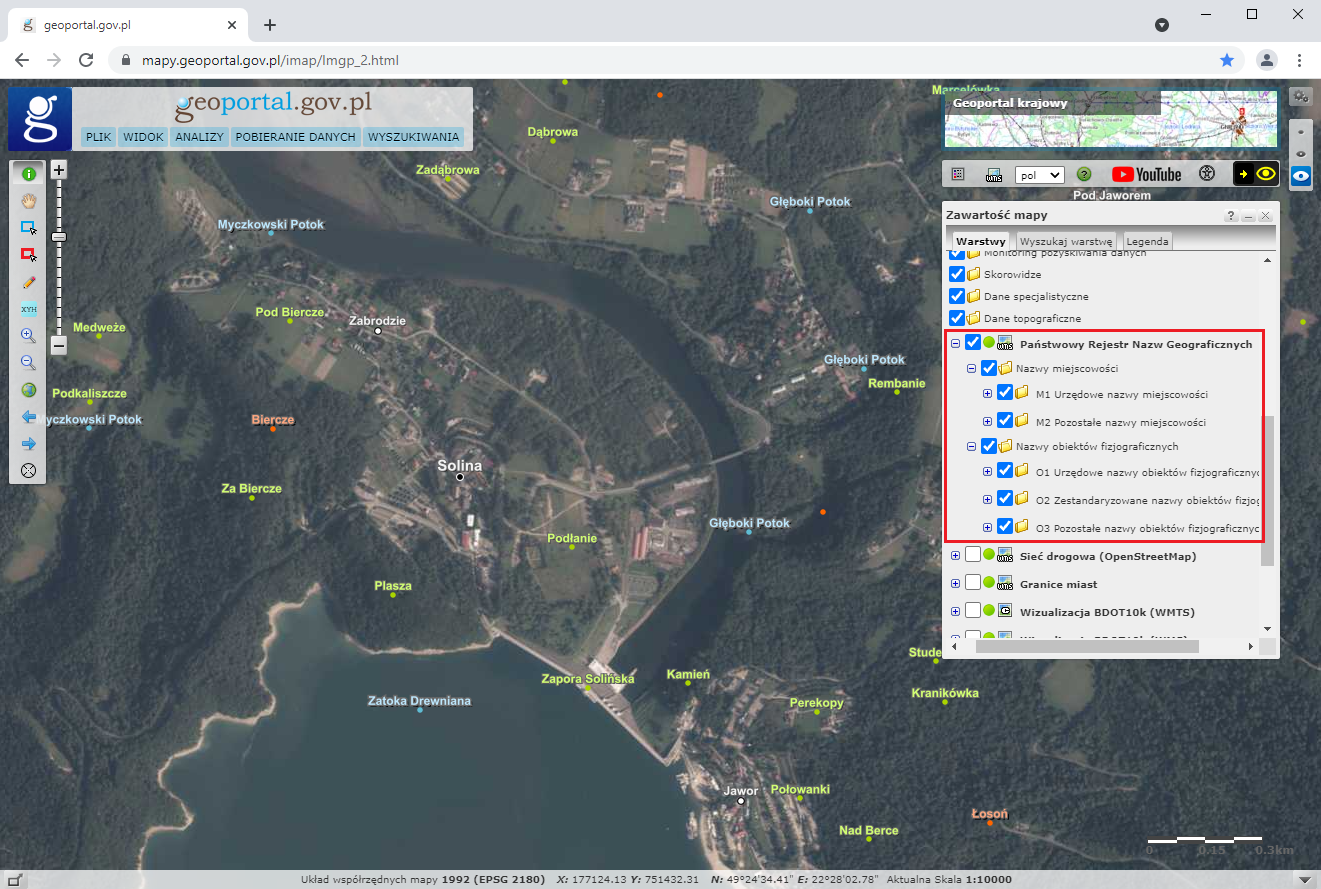The width and height of the screenshot is (1321, 889).
Task: Switch to the Legenda tab
Action: coord(1146,242)
